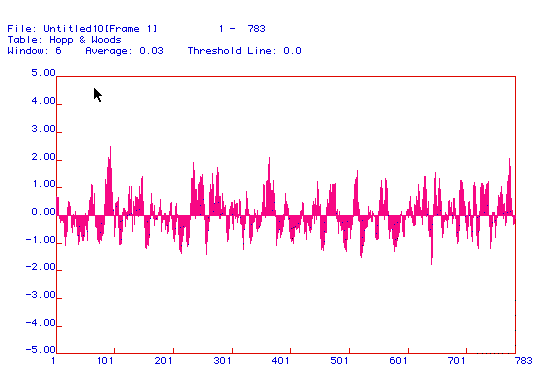Click the y-axis label 2.00
The height and width of the screenshot is (386, 536).
[x=43, y=157]
